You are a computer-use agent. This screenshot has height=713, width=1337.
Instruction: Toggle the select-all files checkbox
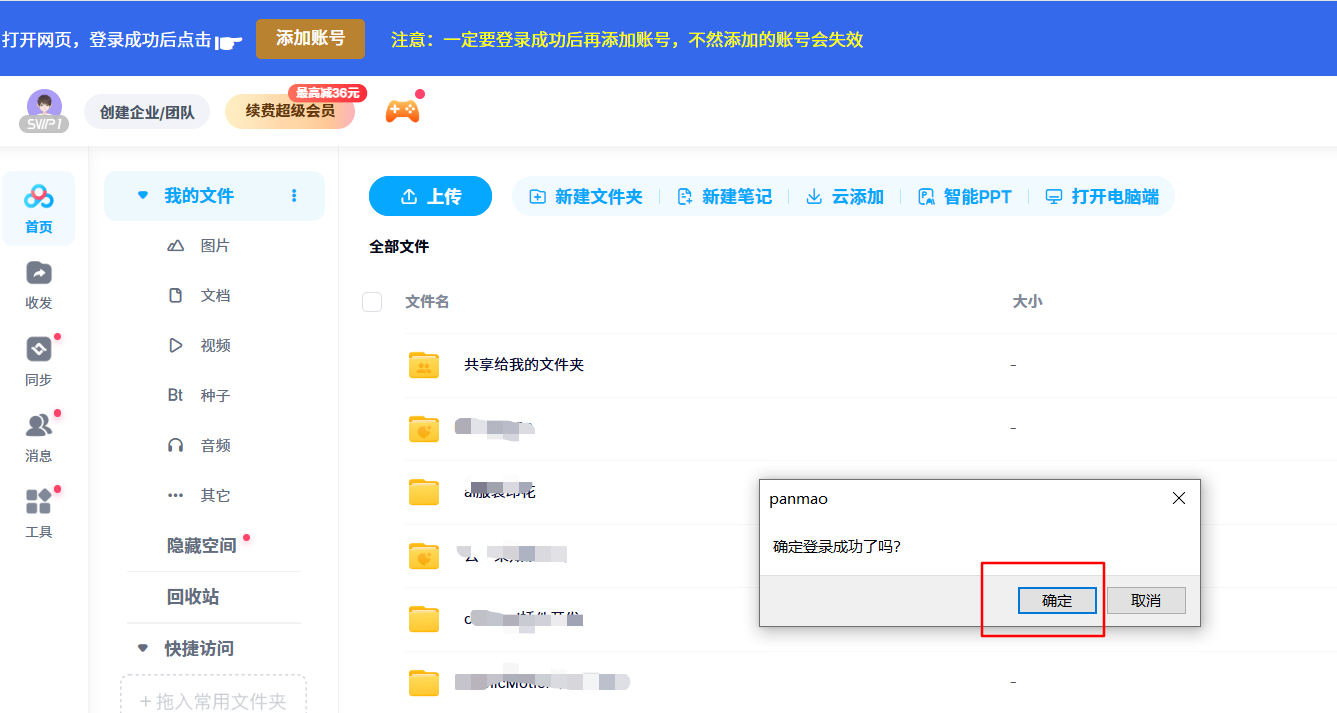[x=372, y=302]
